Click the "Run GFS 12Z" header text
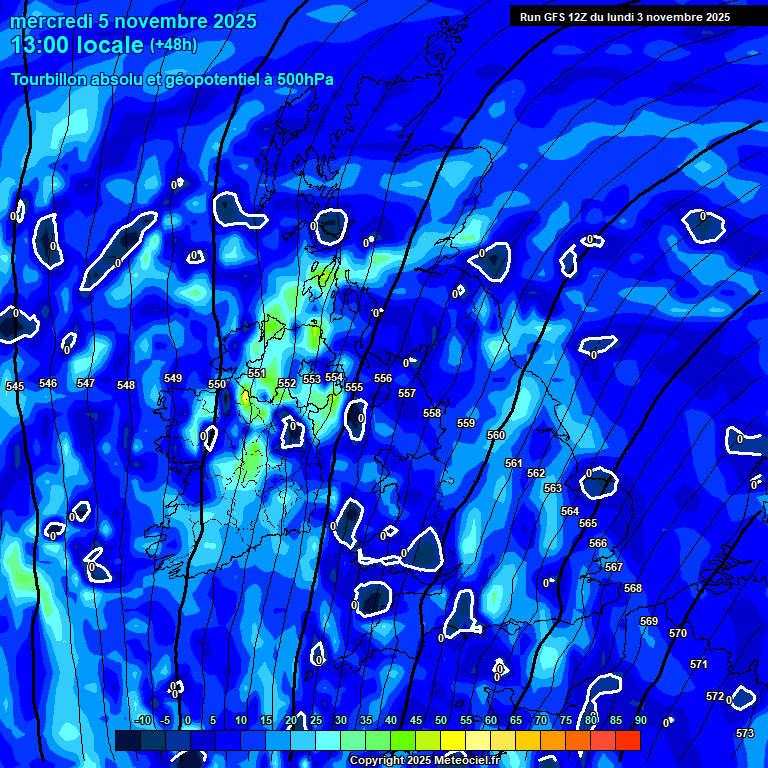Screen dimensions: 768x768 [624, 17]
